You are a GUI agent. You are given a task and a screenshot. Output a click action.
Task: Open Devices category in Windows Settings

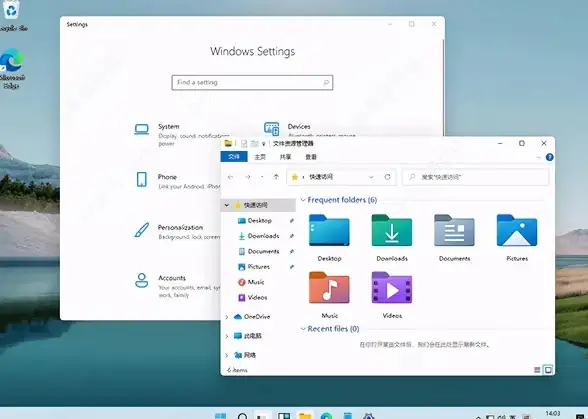click(309, 129)
